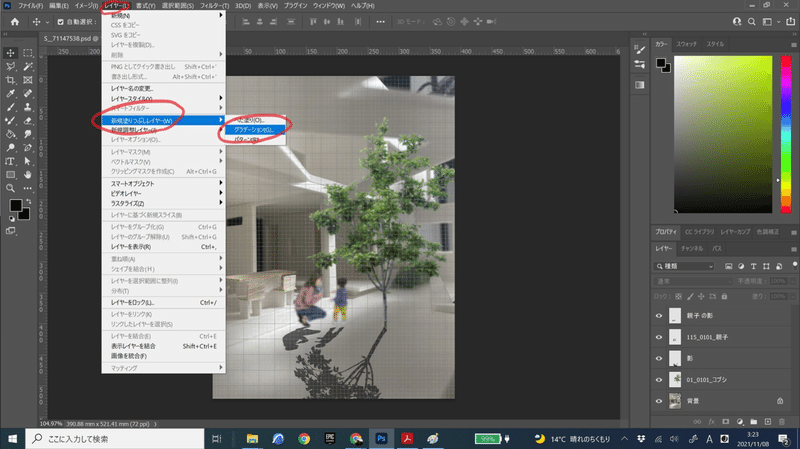Viewport: 800px width, 449px height.
Task: Select the Dodge tool
Action: (10, 148)
